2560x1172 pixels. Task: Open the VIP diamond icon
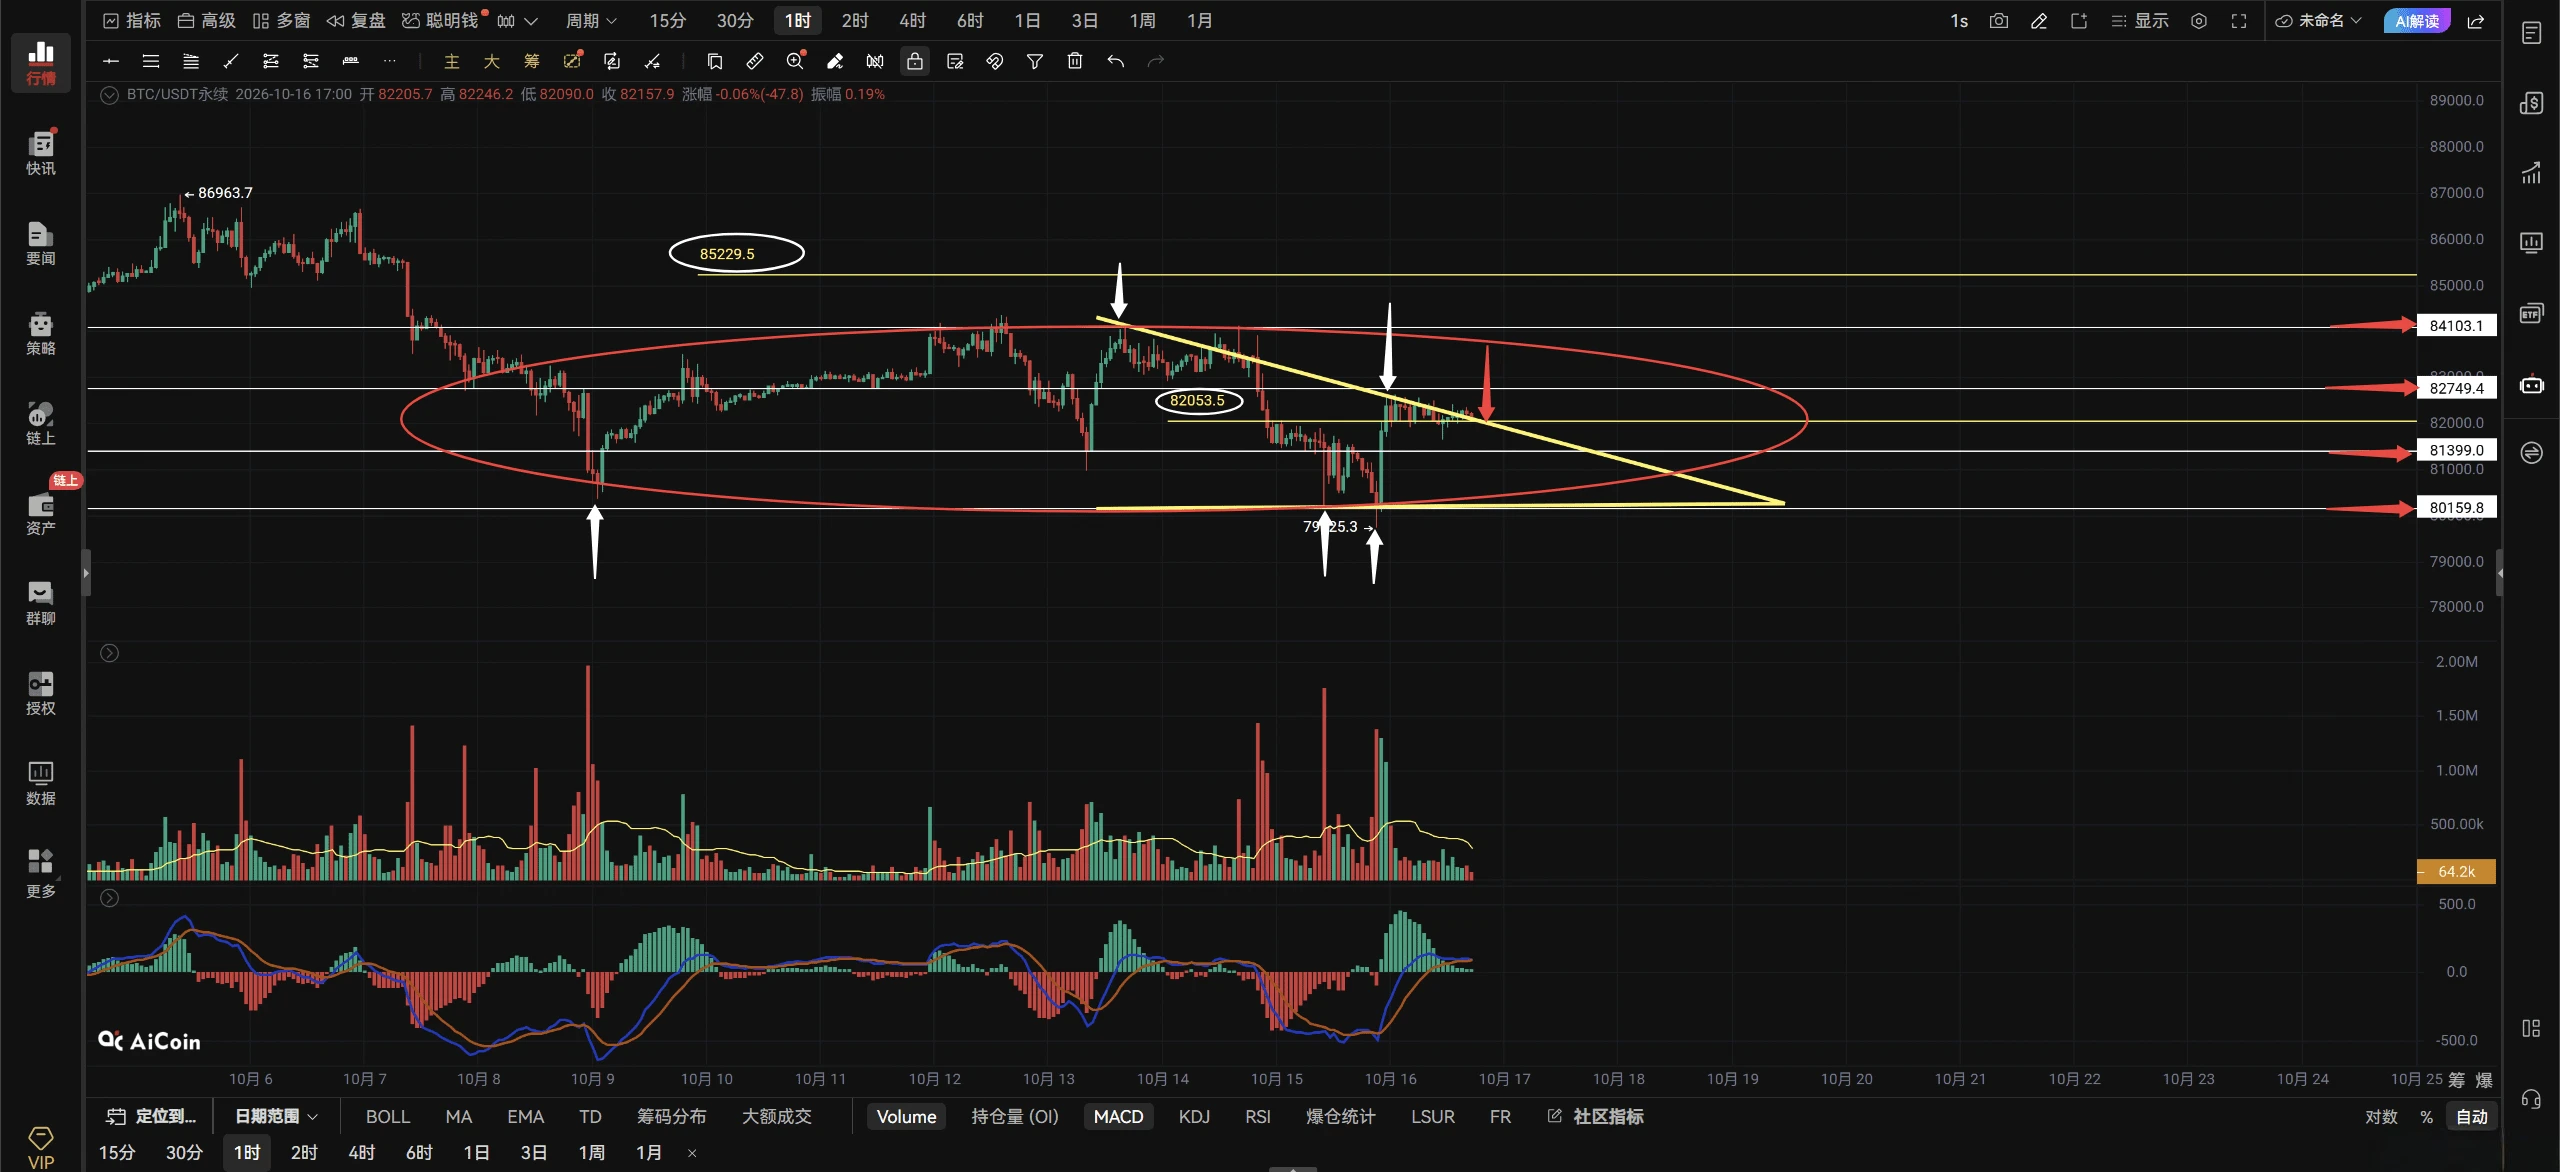tap(40, 1146)
